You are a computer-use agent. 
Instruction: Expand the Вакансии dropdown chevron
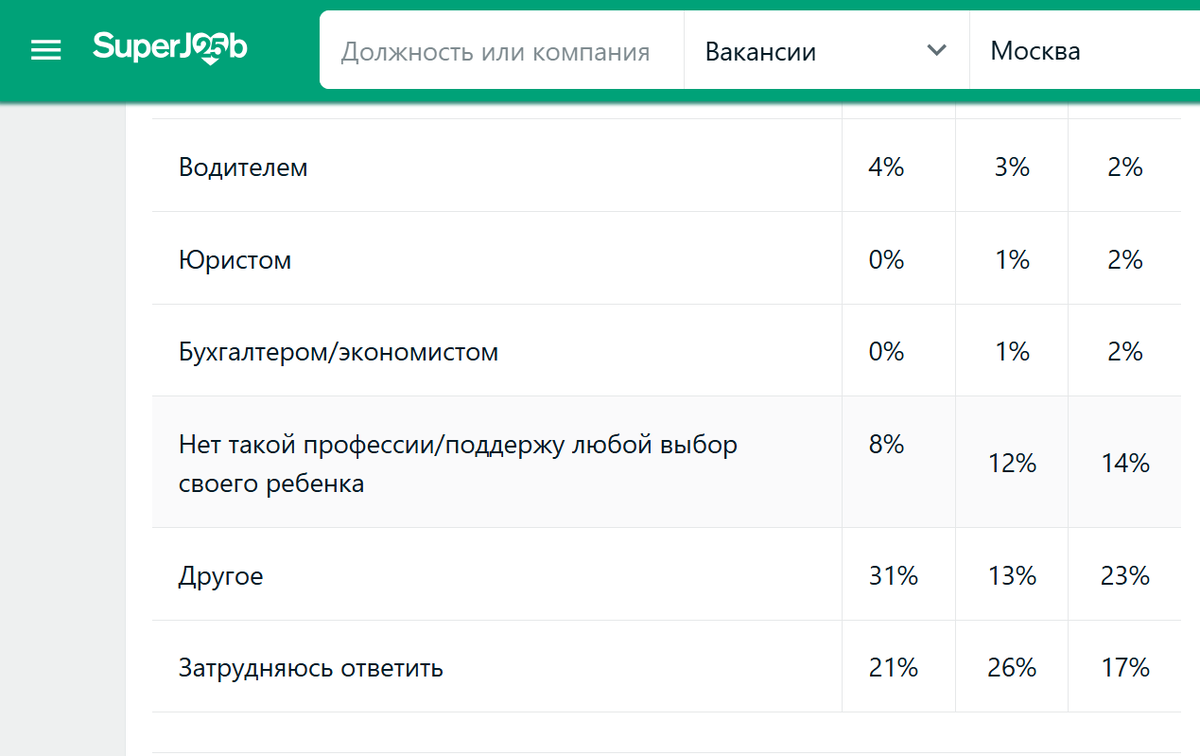pos(936,51)
